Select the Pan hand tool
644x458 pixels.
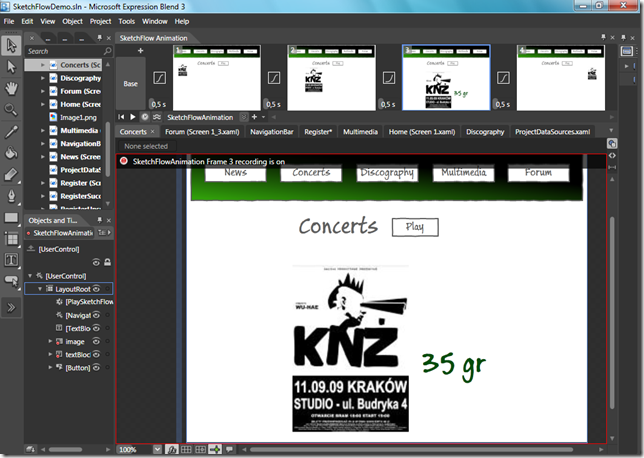click(x=11, y=88)
